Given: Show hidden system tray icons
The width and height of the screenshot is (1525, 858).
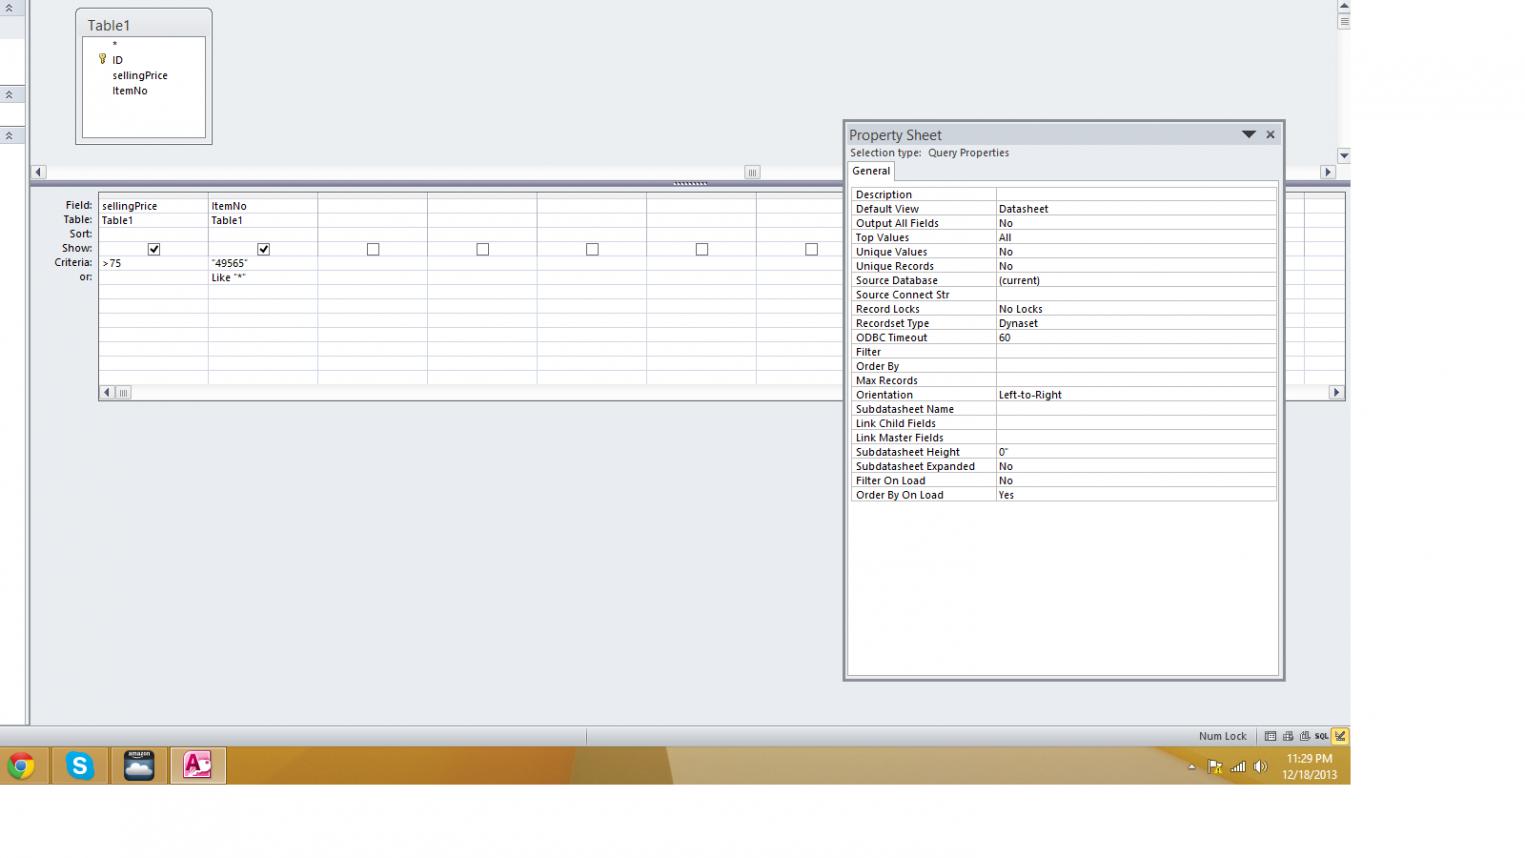Looking at the screenshot, I should pyautogui.click(x=1192, y=767).
